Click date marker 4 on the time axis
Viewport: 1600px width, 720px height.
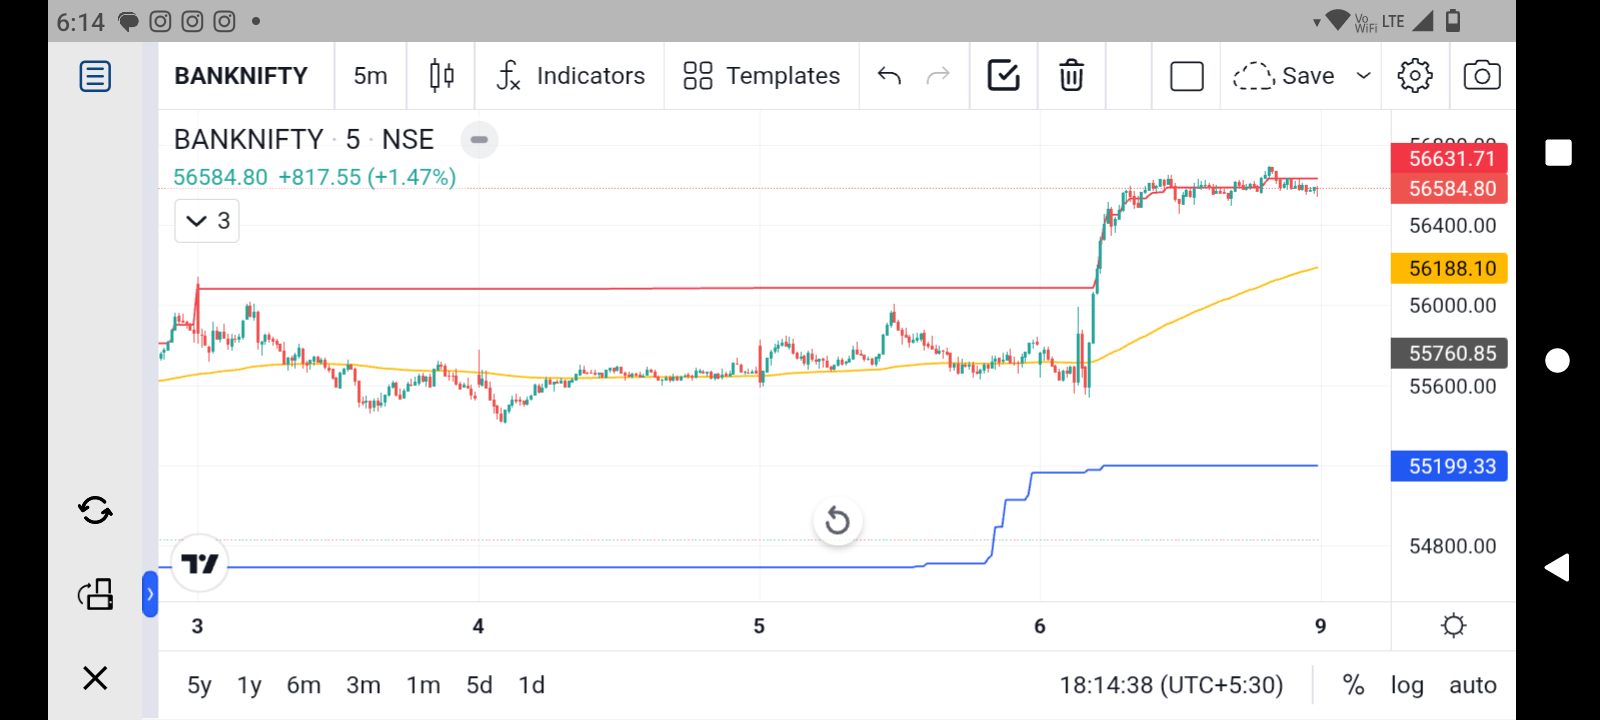[478, 626]
